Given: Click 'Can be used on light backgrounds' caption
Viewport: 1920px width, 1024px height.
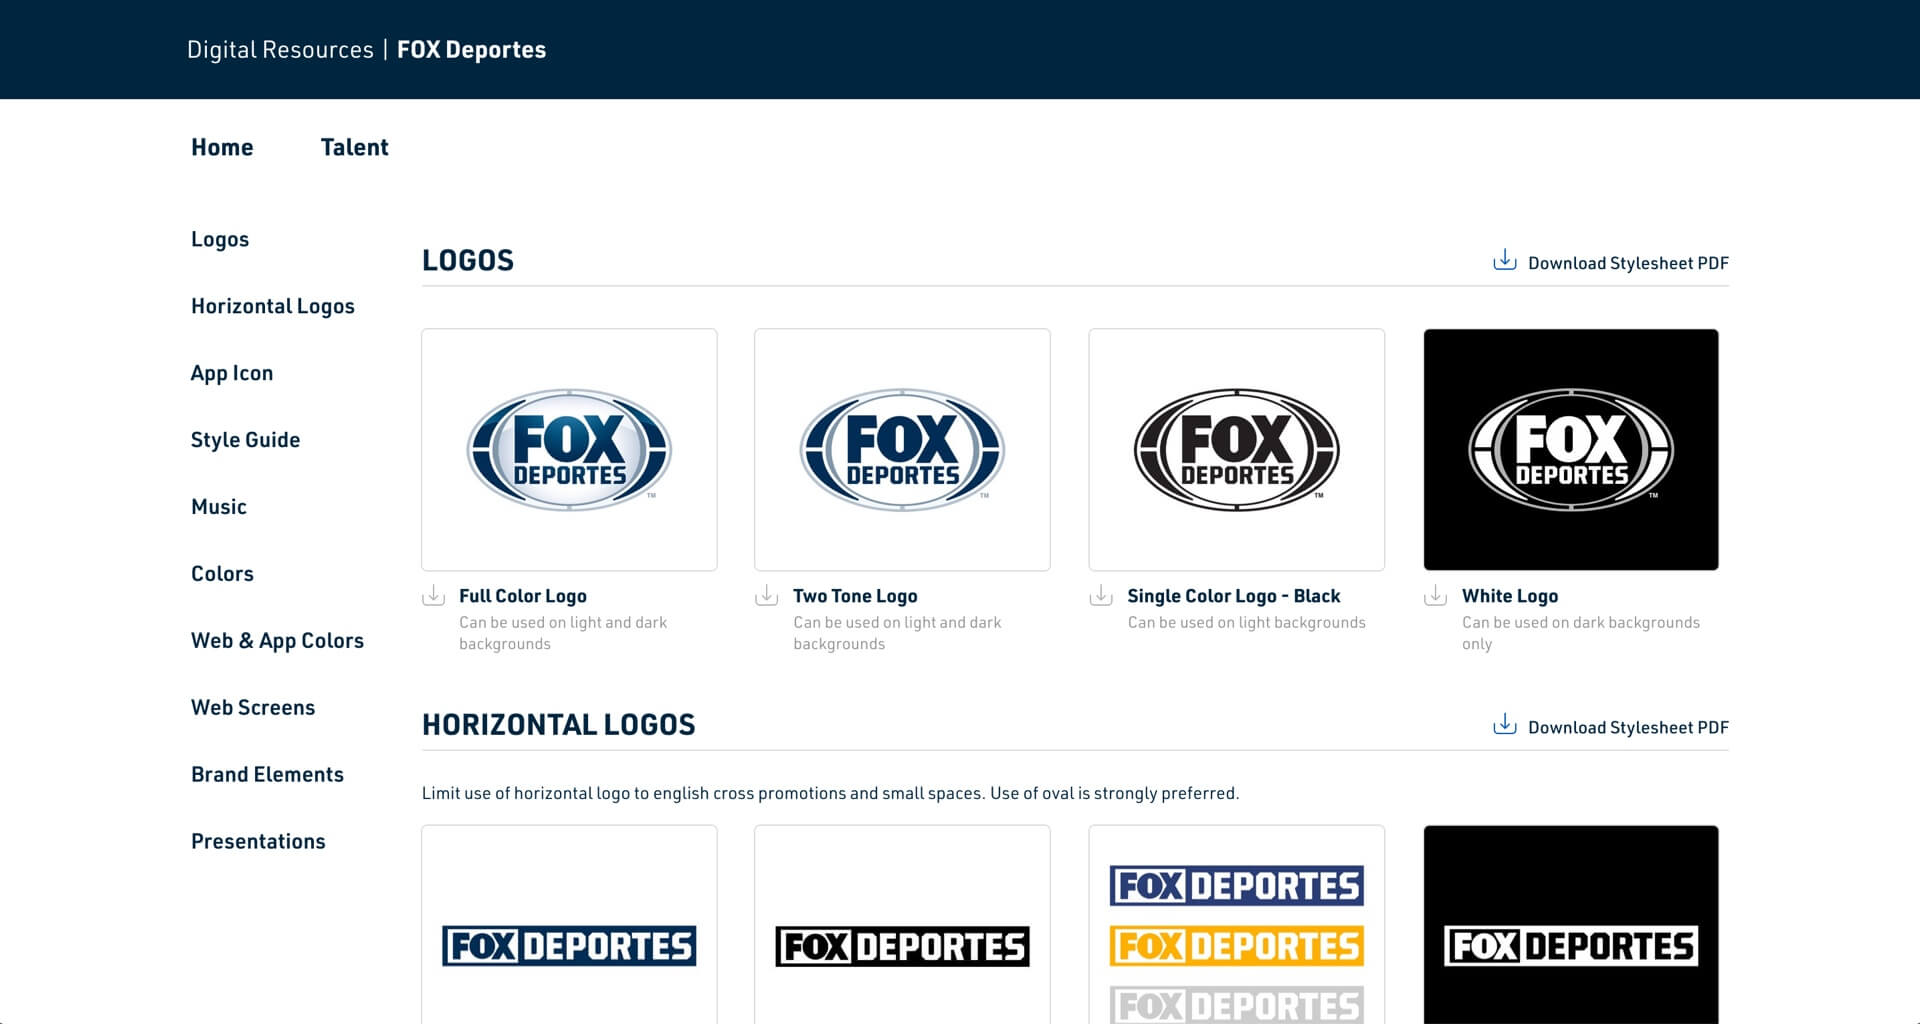Looking at the screenshot, I should click(1246, 622).
